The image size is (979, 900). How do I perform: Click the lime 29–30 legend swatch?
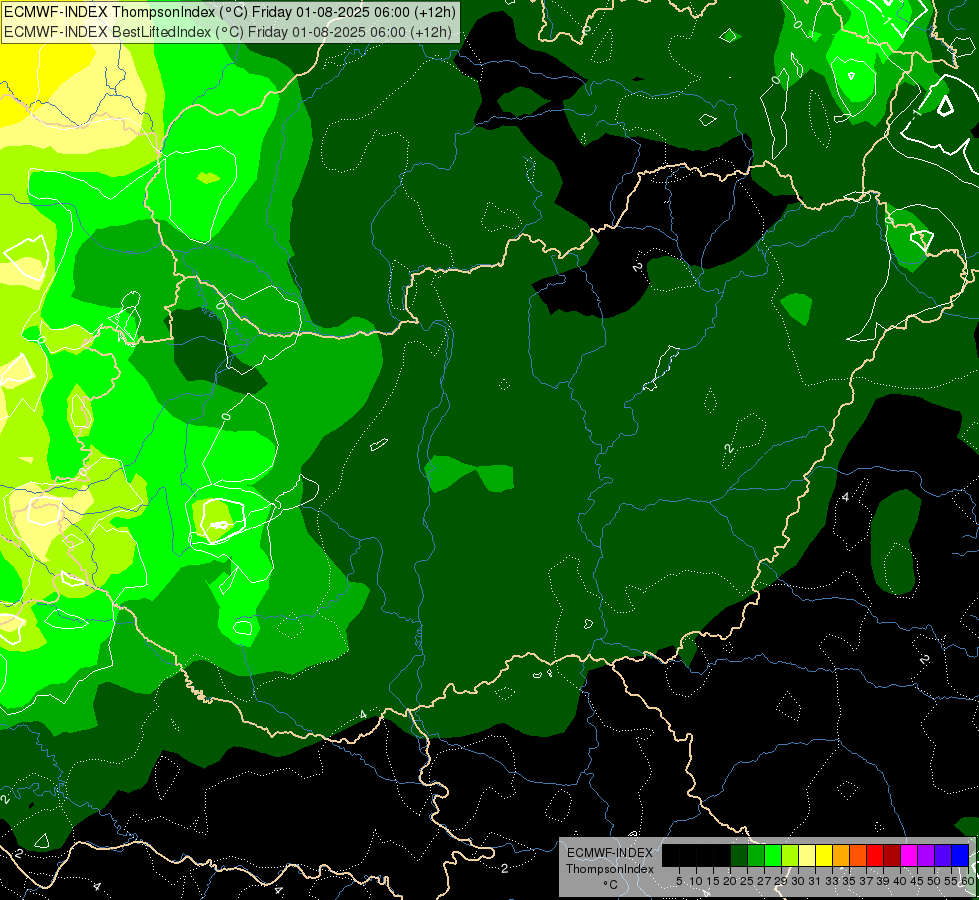pos(790,855)
